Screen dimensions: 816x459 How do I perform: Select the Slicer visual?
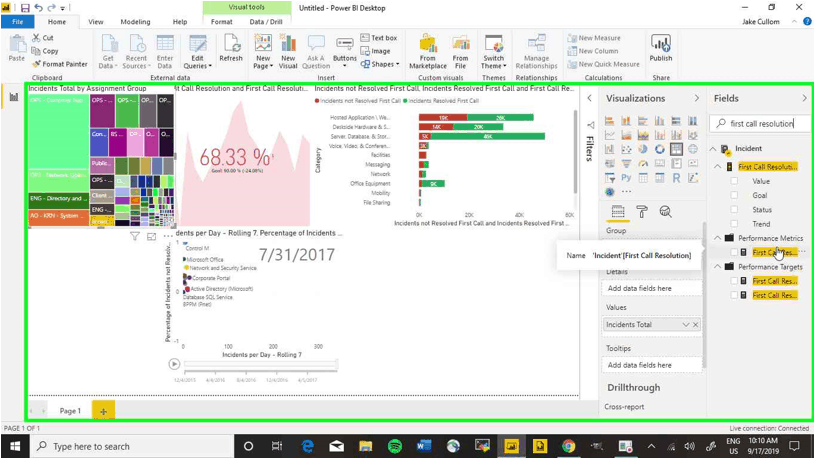pos(609,178)
